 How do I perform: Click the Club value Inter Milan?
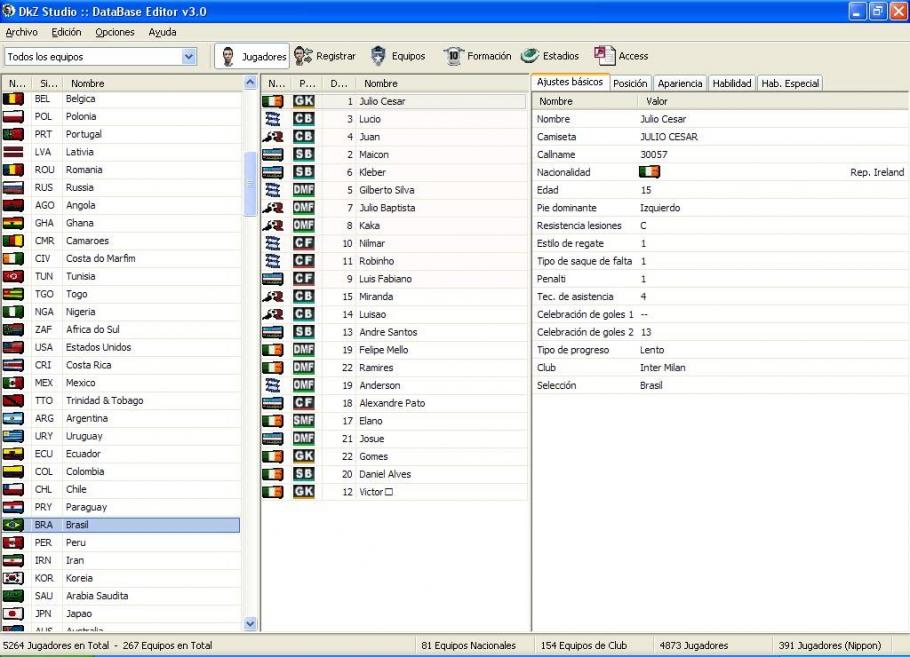point(662,368)
